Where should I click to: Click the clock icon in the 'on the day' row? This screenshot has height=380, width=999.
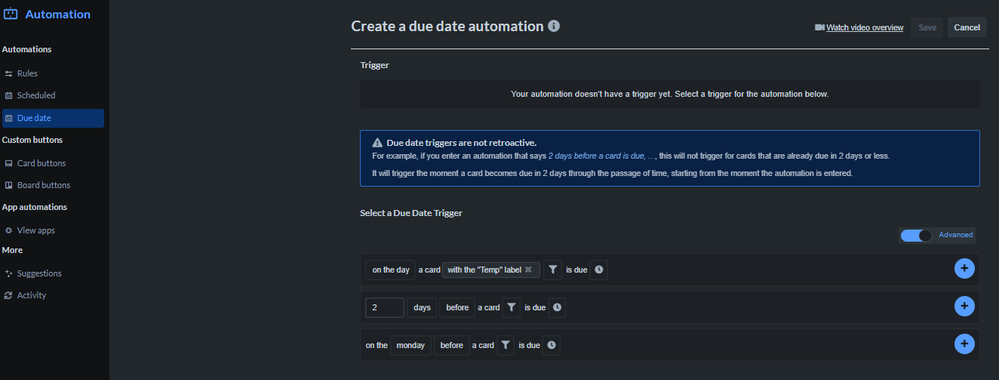(599, 270)
